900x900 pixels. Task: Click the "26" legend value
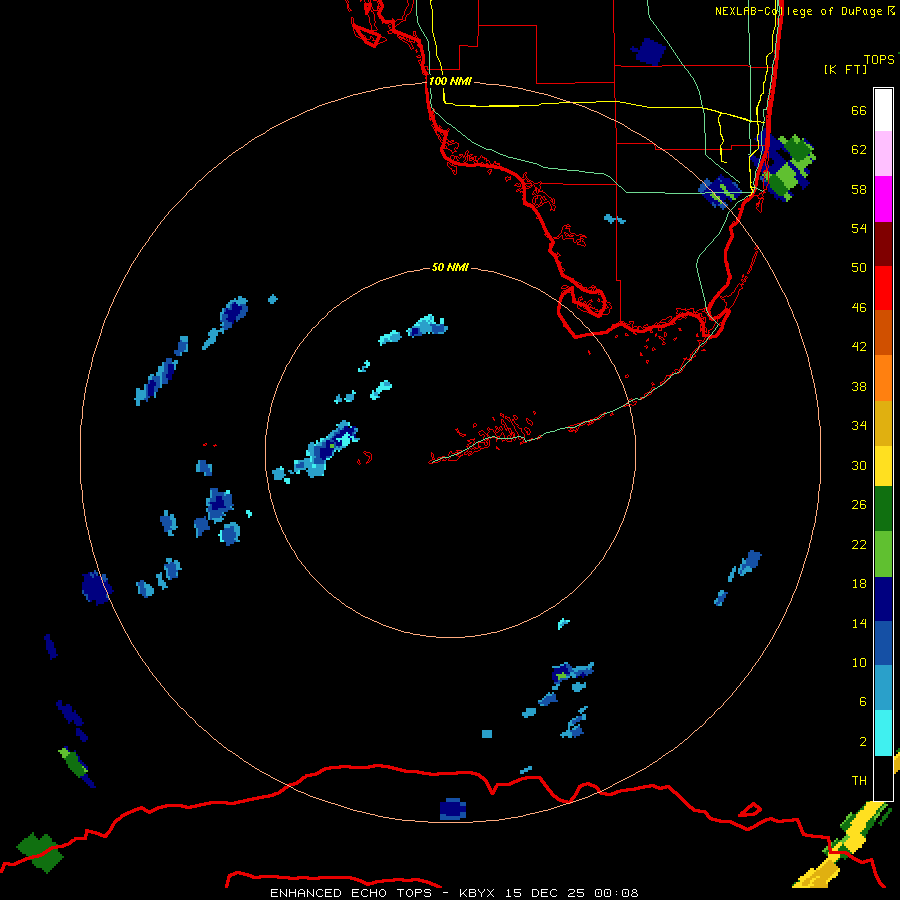coord(859,505)
